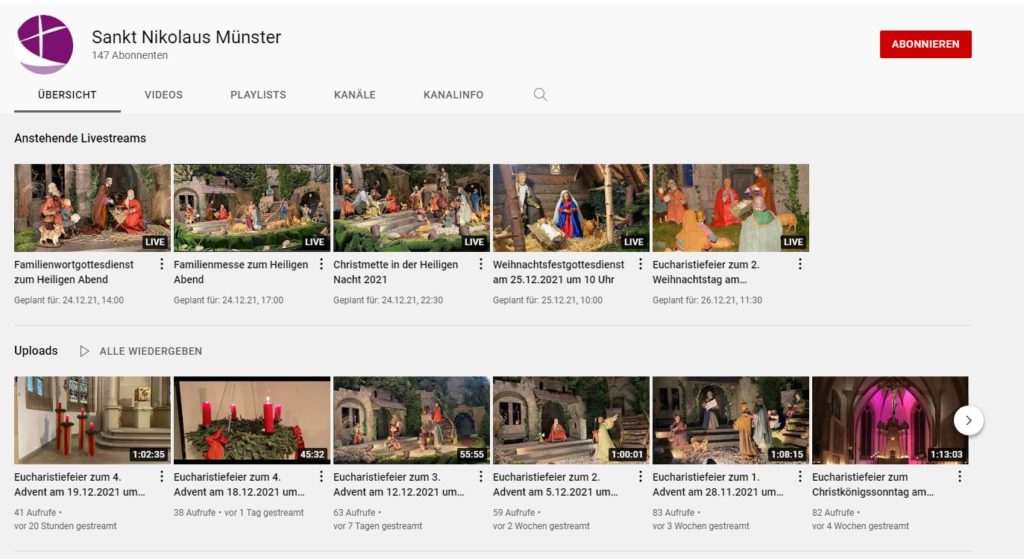Click the 1:00:01 video thumbnail
Viewport: 1024px width, 559px height.
[x=571, y=420]
